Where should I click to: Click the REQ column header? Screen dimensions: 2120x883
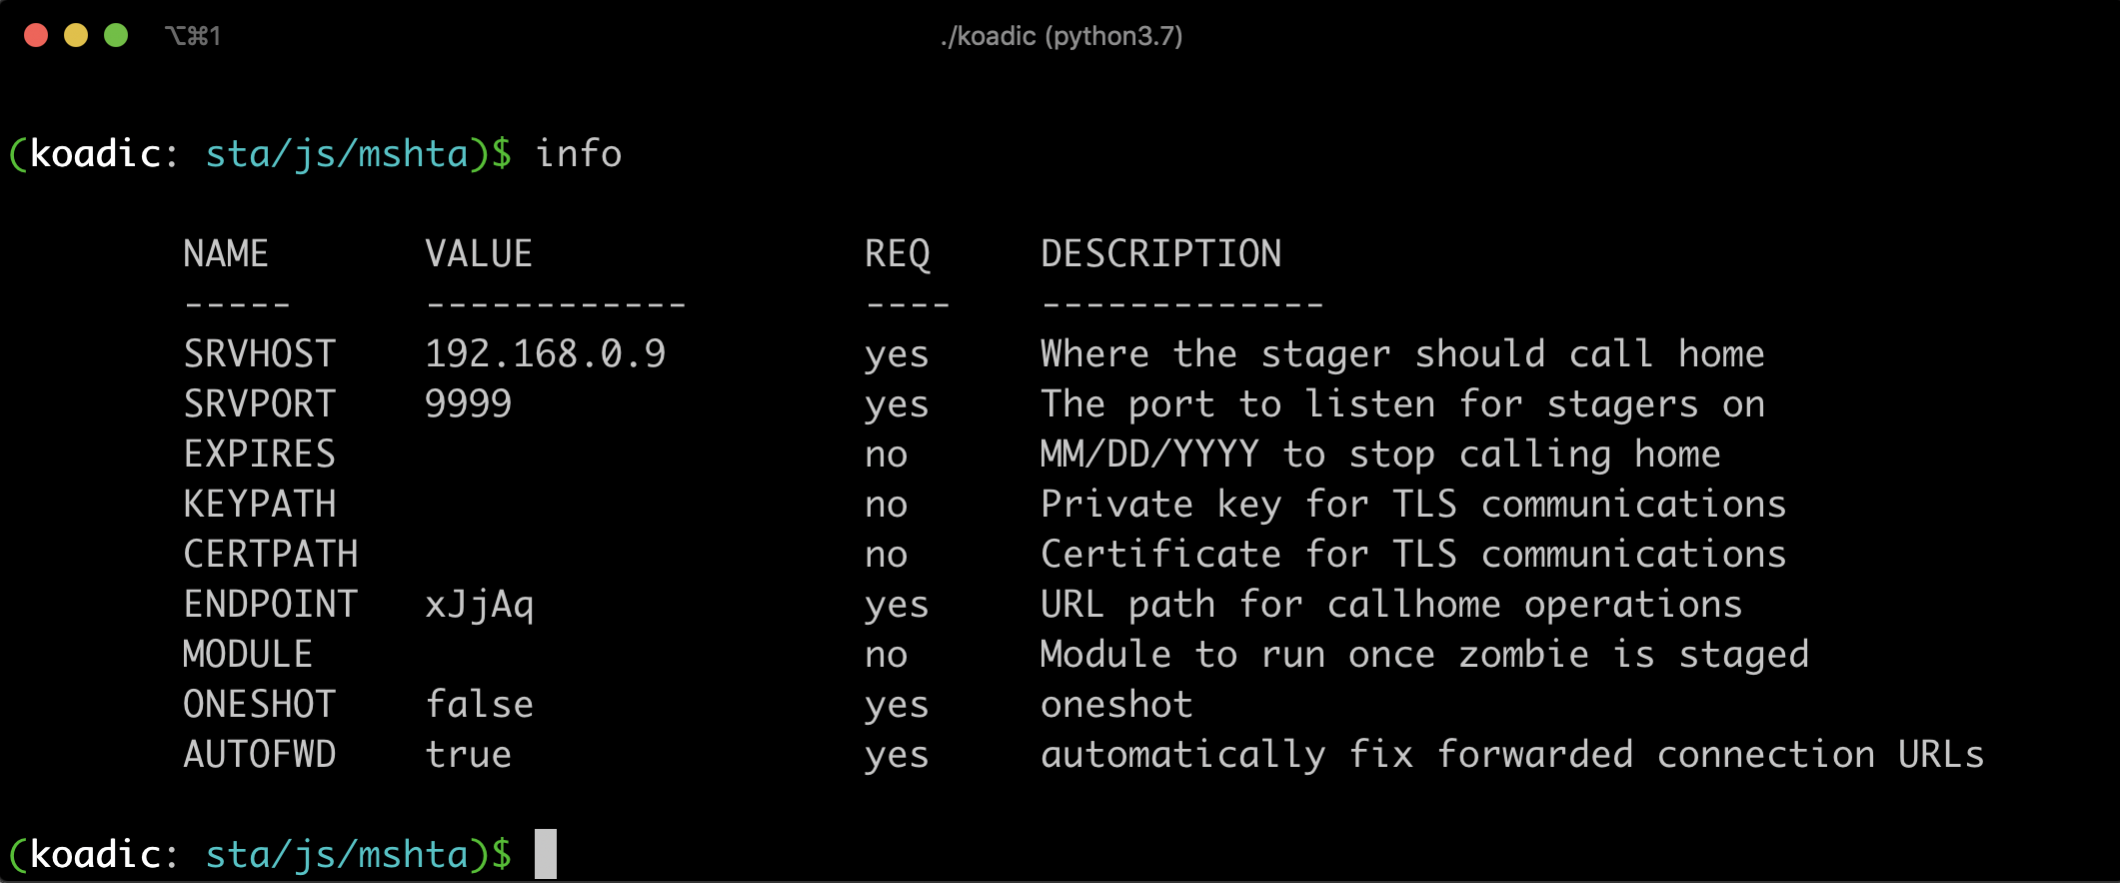(897, 254)
